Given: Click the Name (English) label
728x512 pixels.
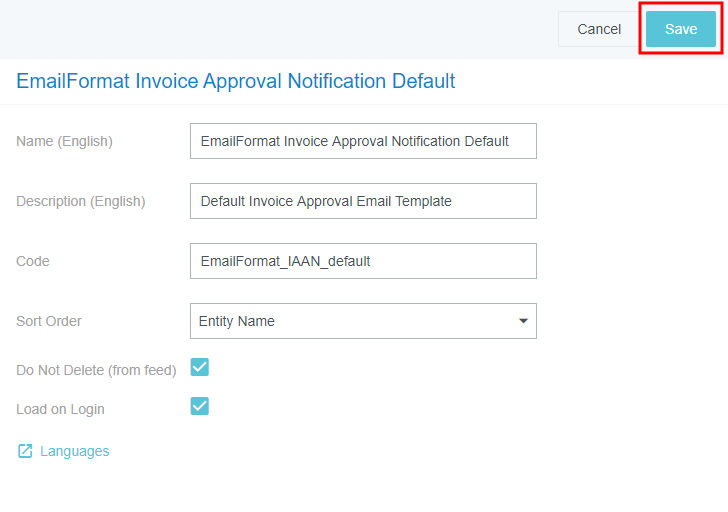Looking at the screenshot, I should [64, 141].
